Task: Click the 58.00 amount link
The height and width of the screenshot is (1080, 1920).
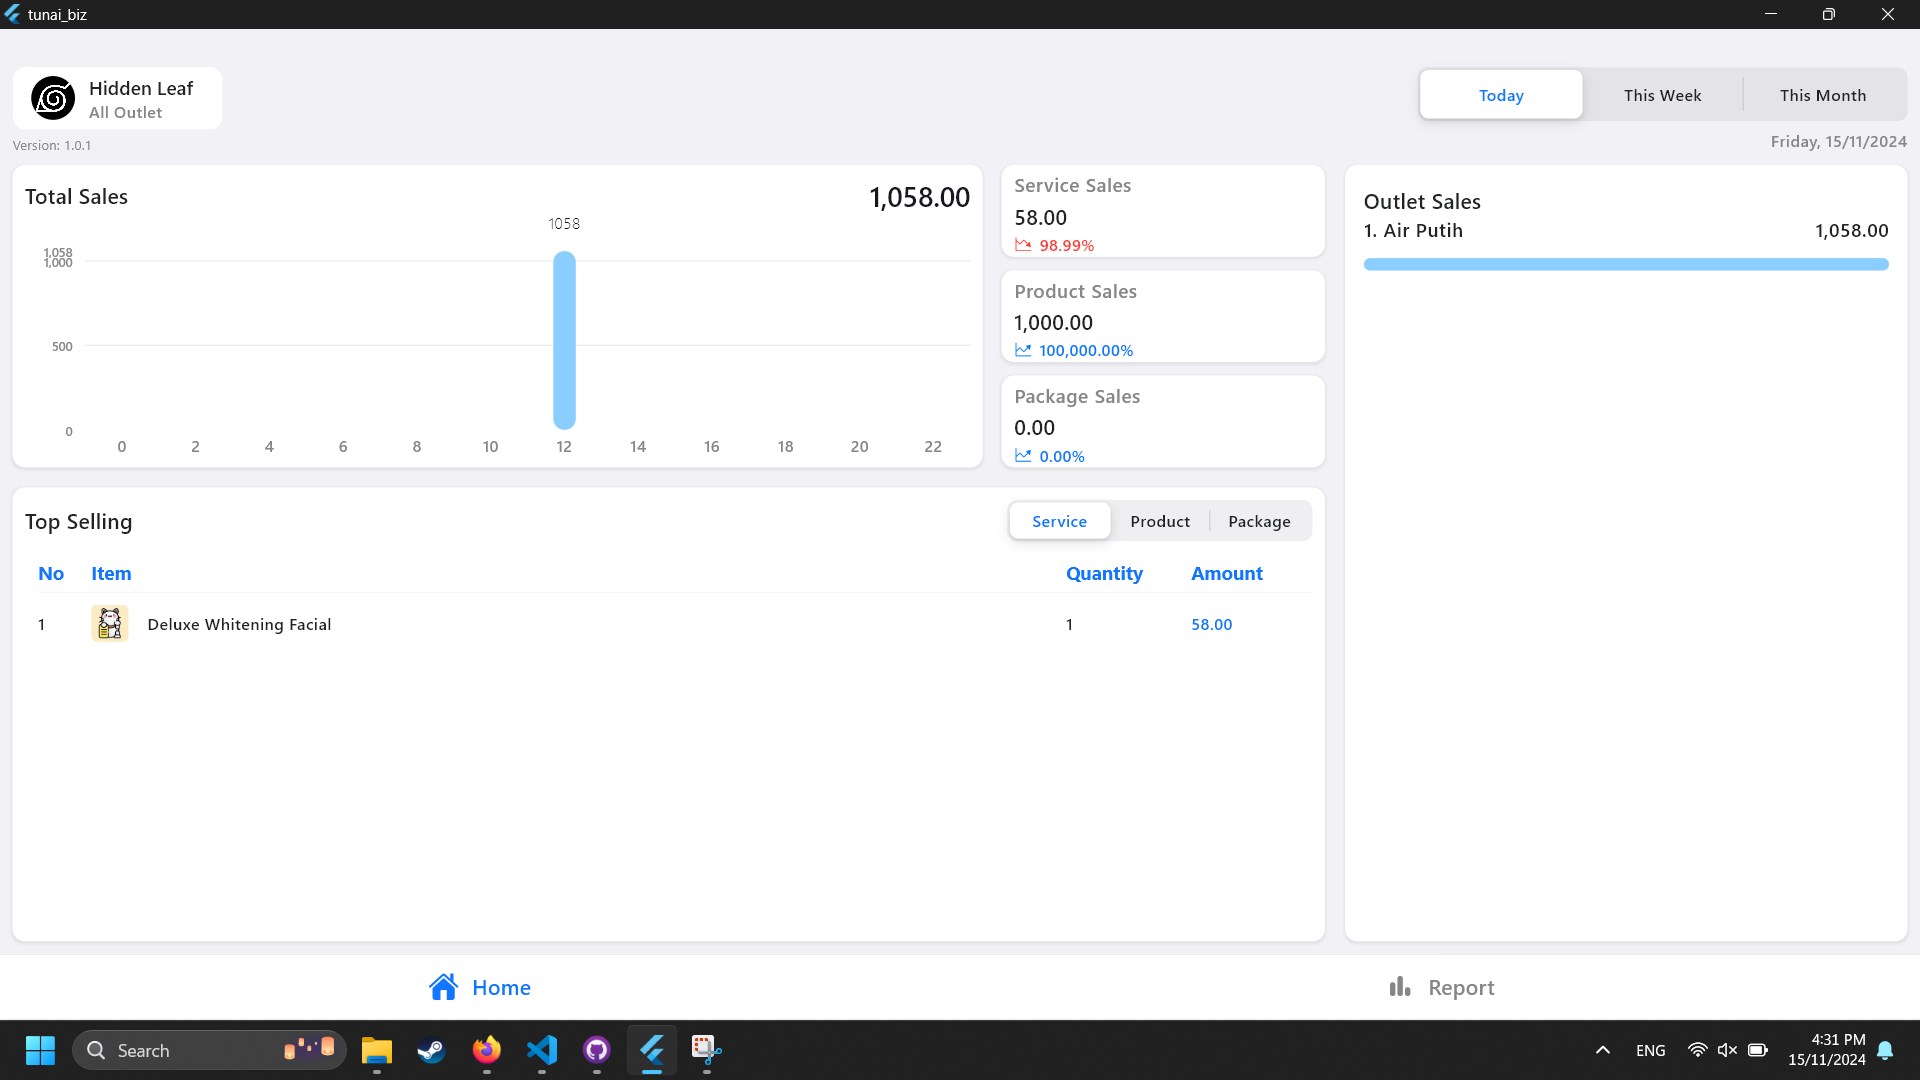Action: coord(1211,624)
